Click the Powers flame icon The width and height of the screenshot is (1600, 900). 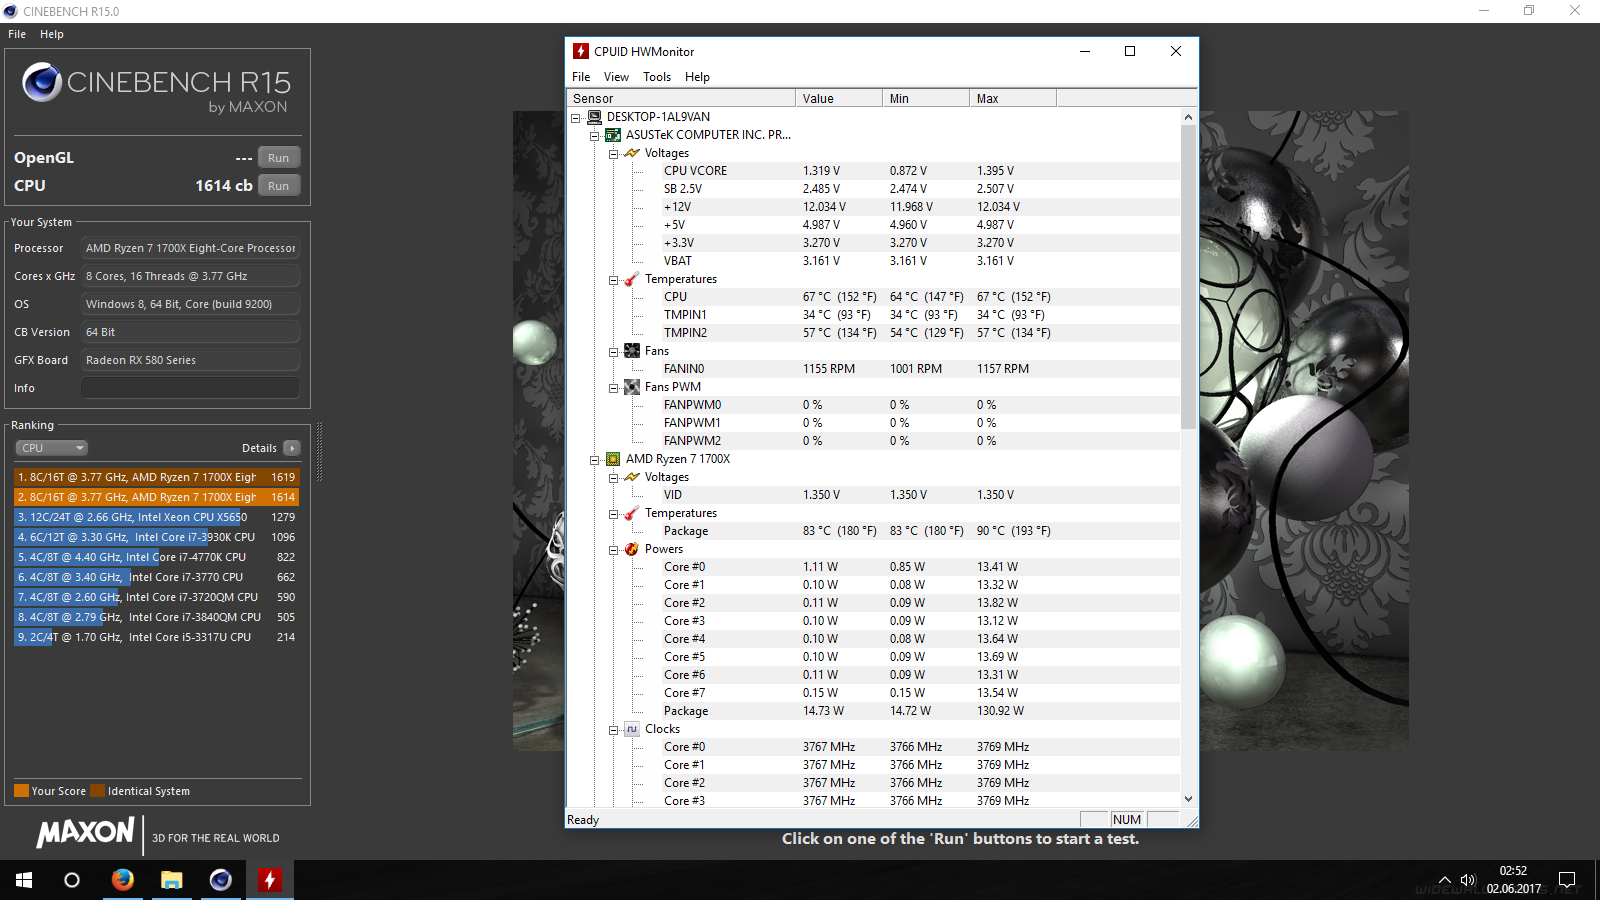point(632,549)
